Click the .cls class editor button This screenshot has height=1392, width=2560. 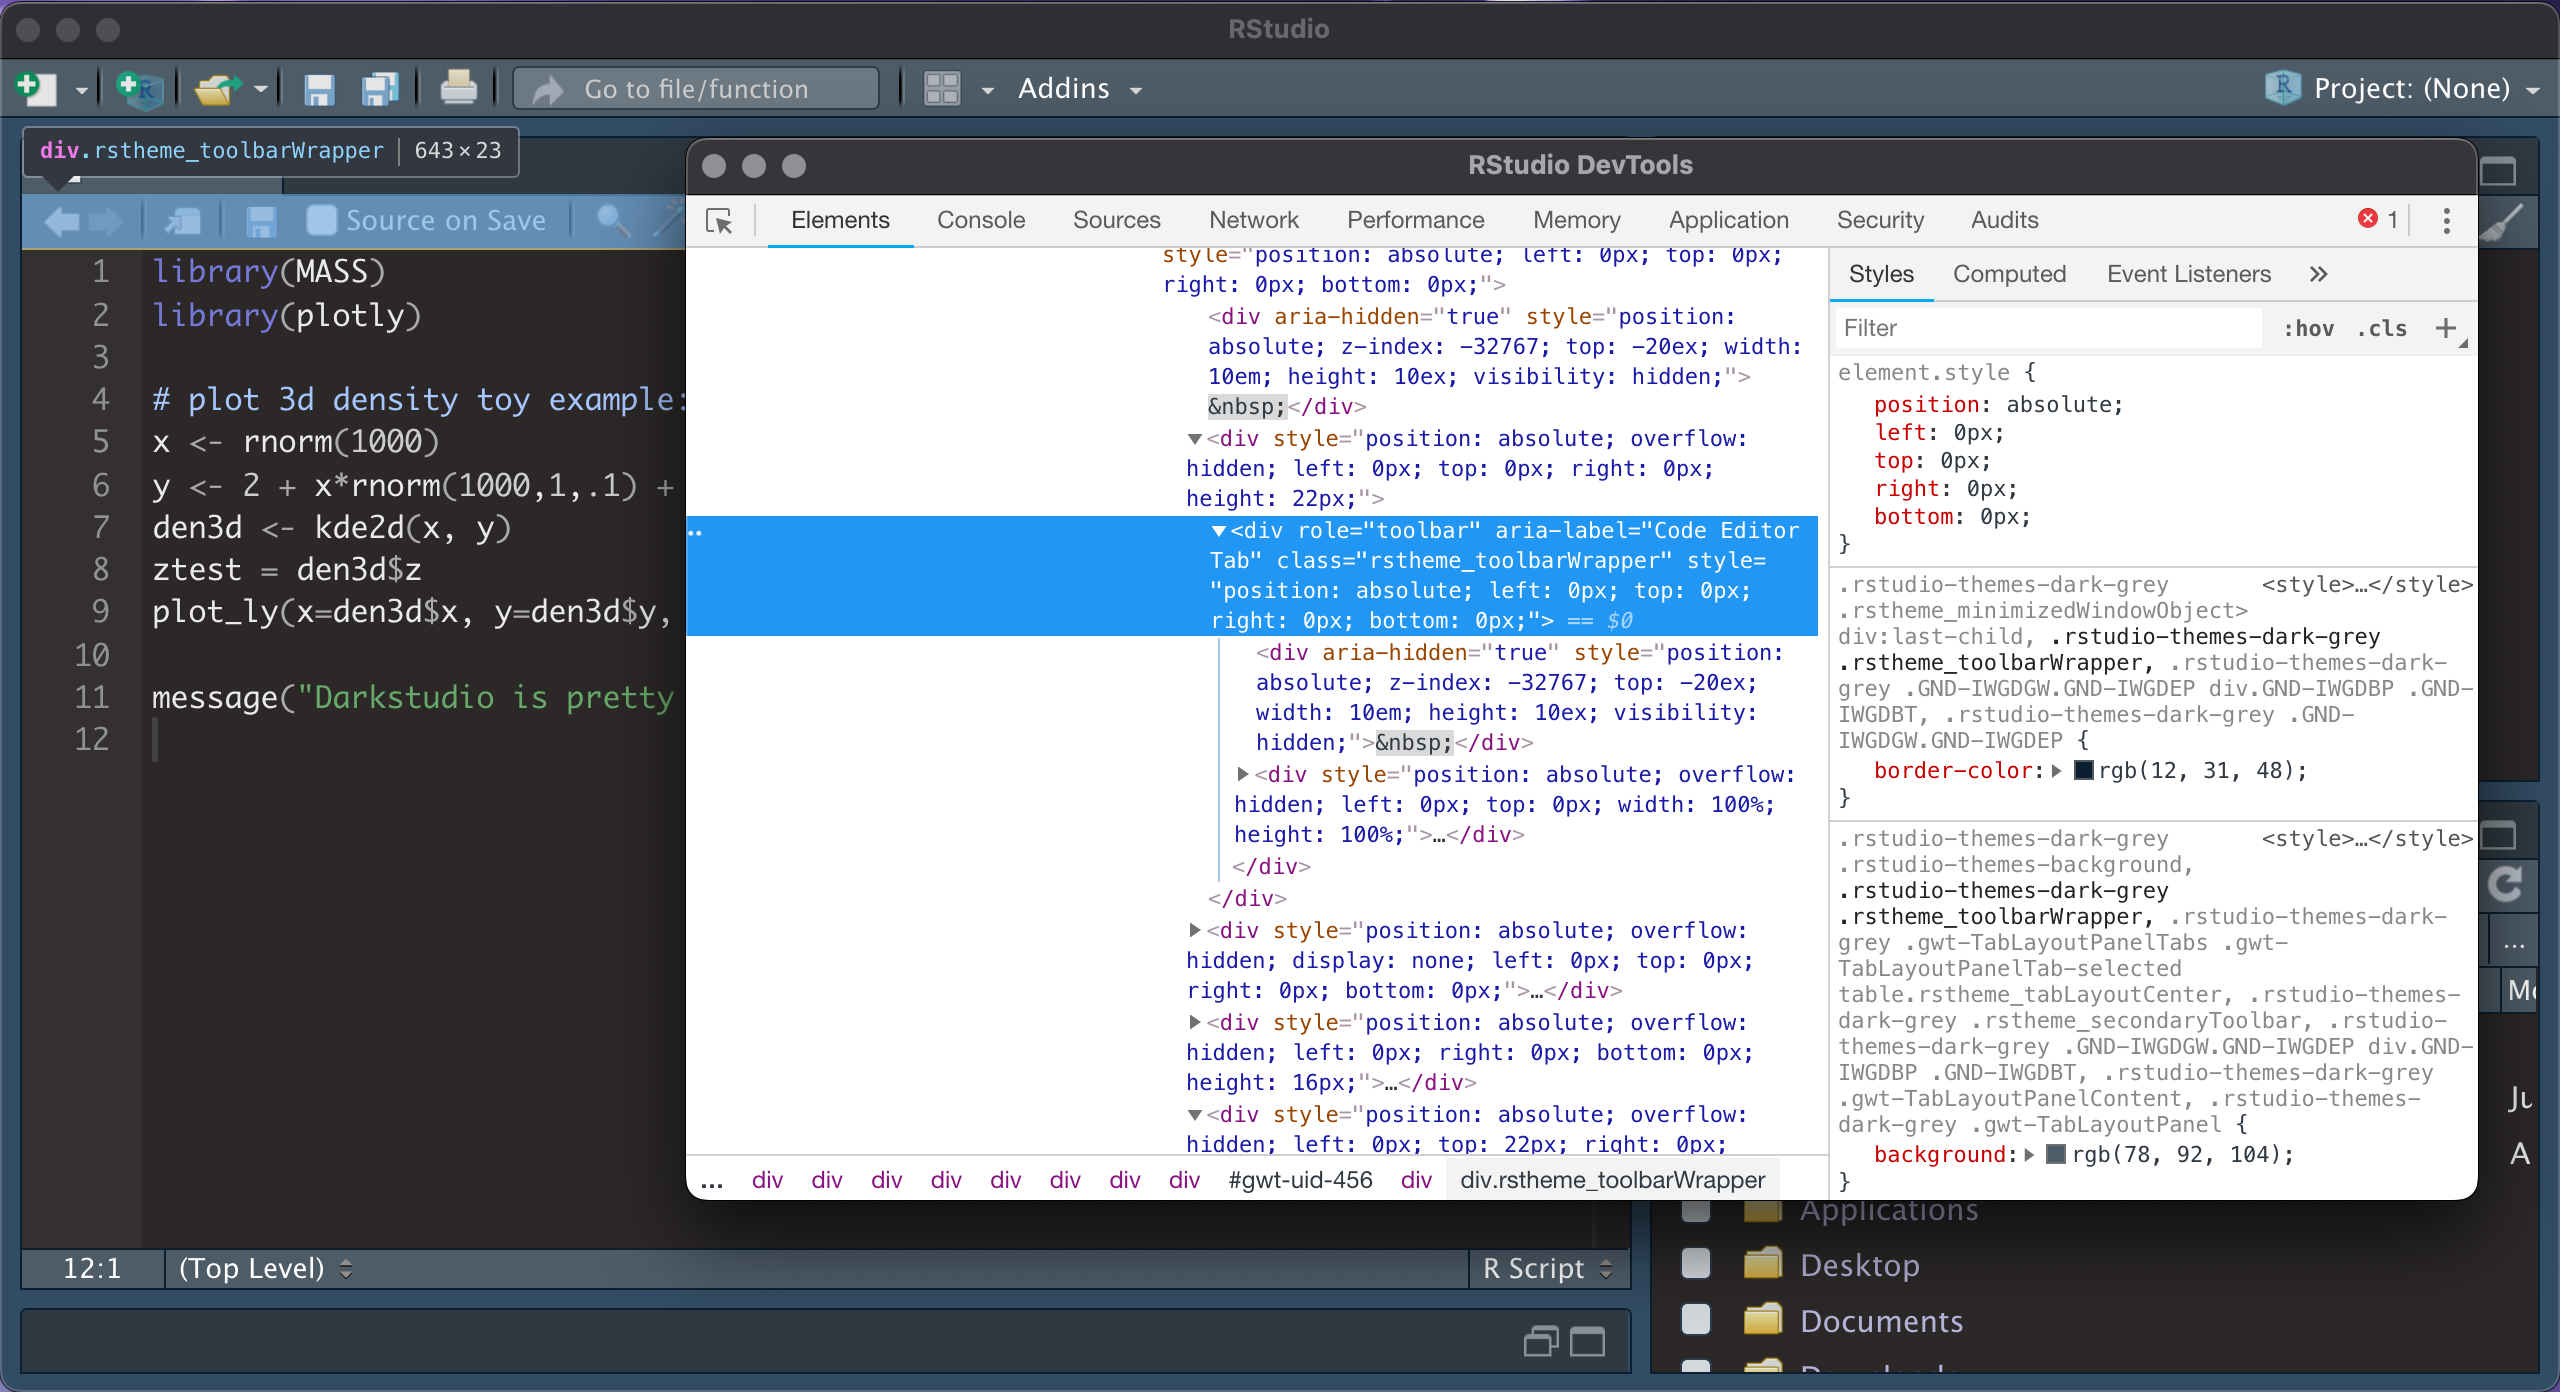pos(2382,328)
